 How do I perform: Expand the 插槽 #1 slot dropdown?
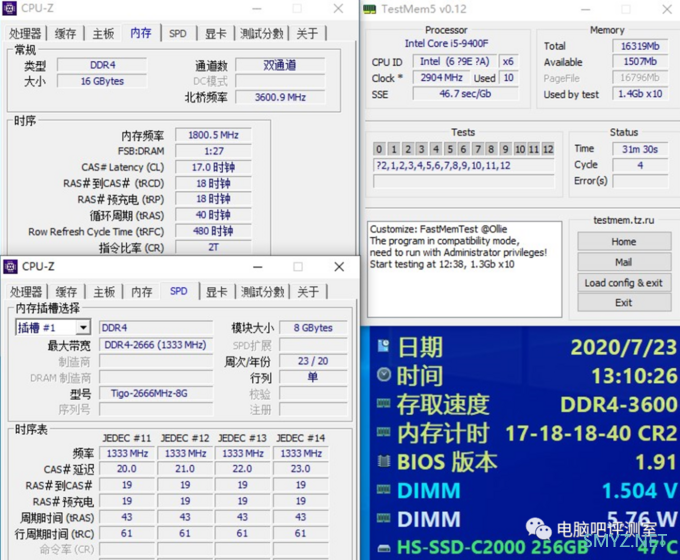point(83,327)
